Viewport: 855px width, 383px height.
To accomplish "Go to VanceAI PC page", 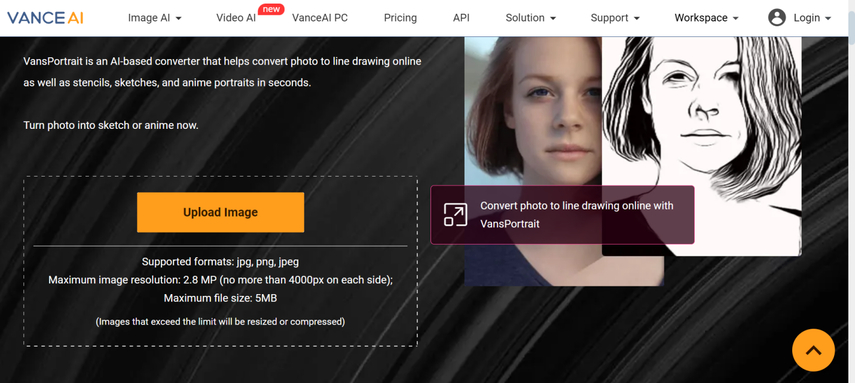I will point(320,18).
